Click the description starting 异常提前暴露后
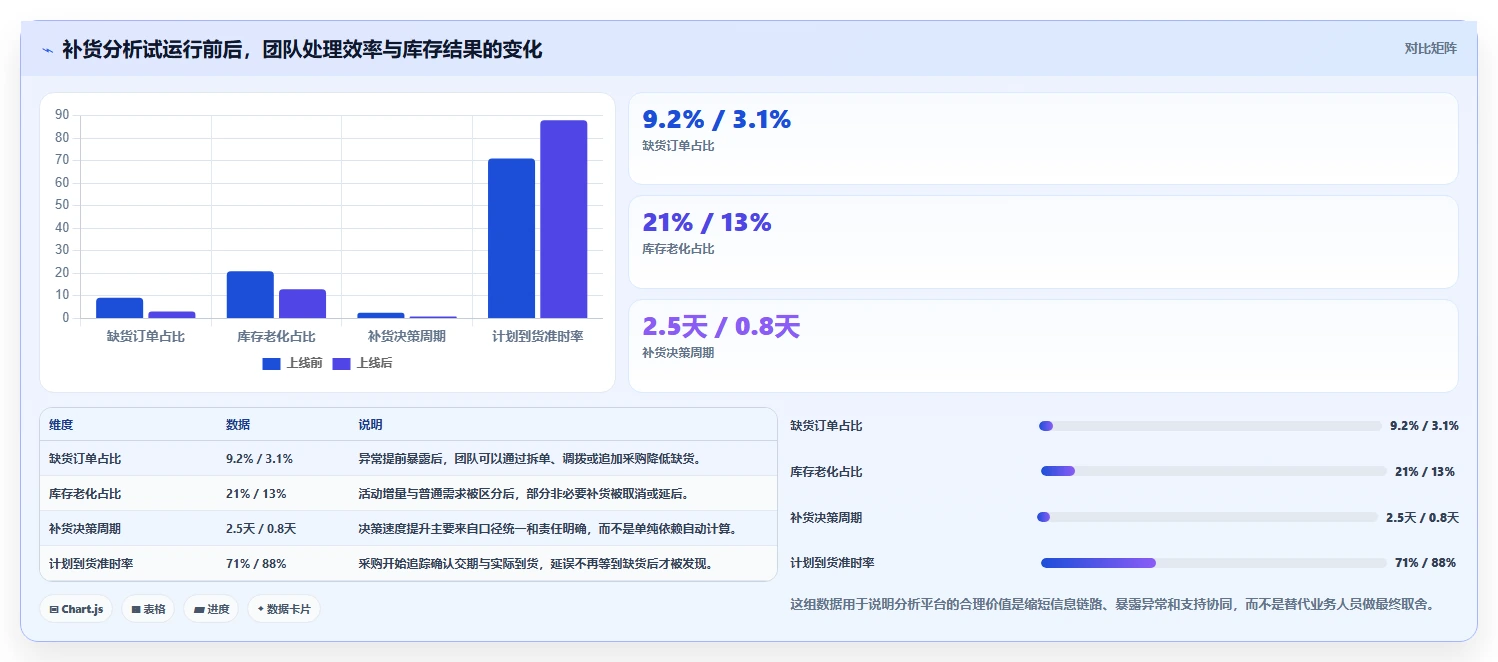The image size is (1498, 662). (530, 459)
